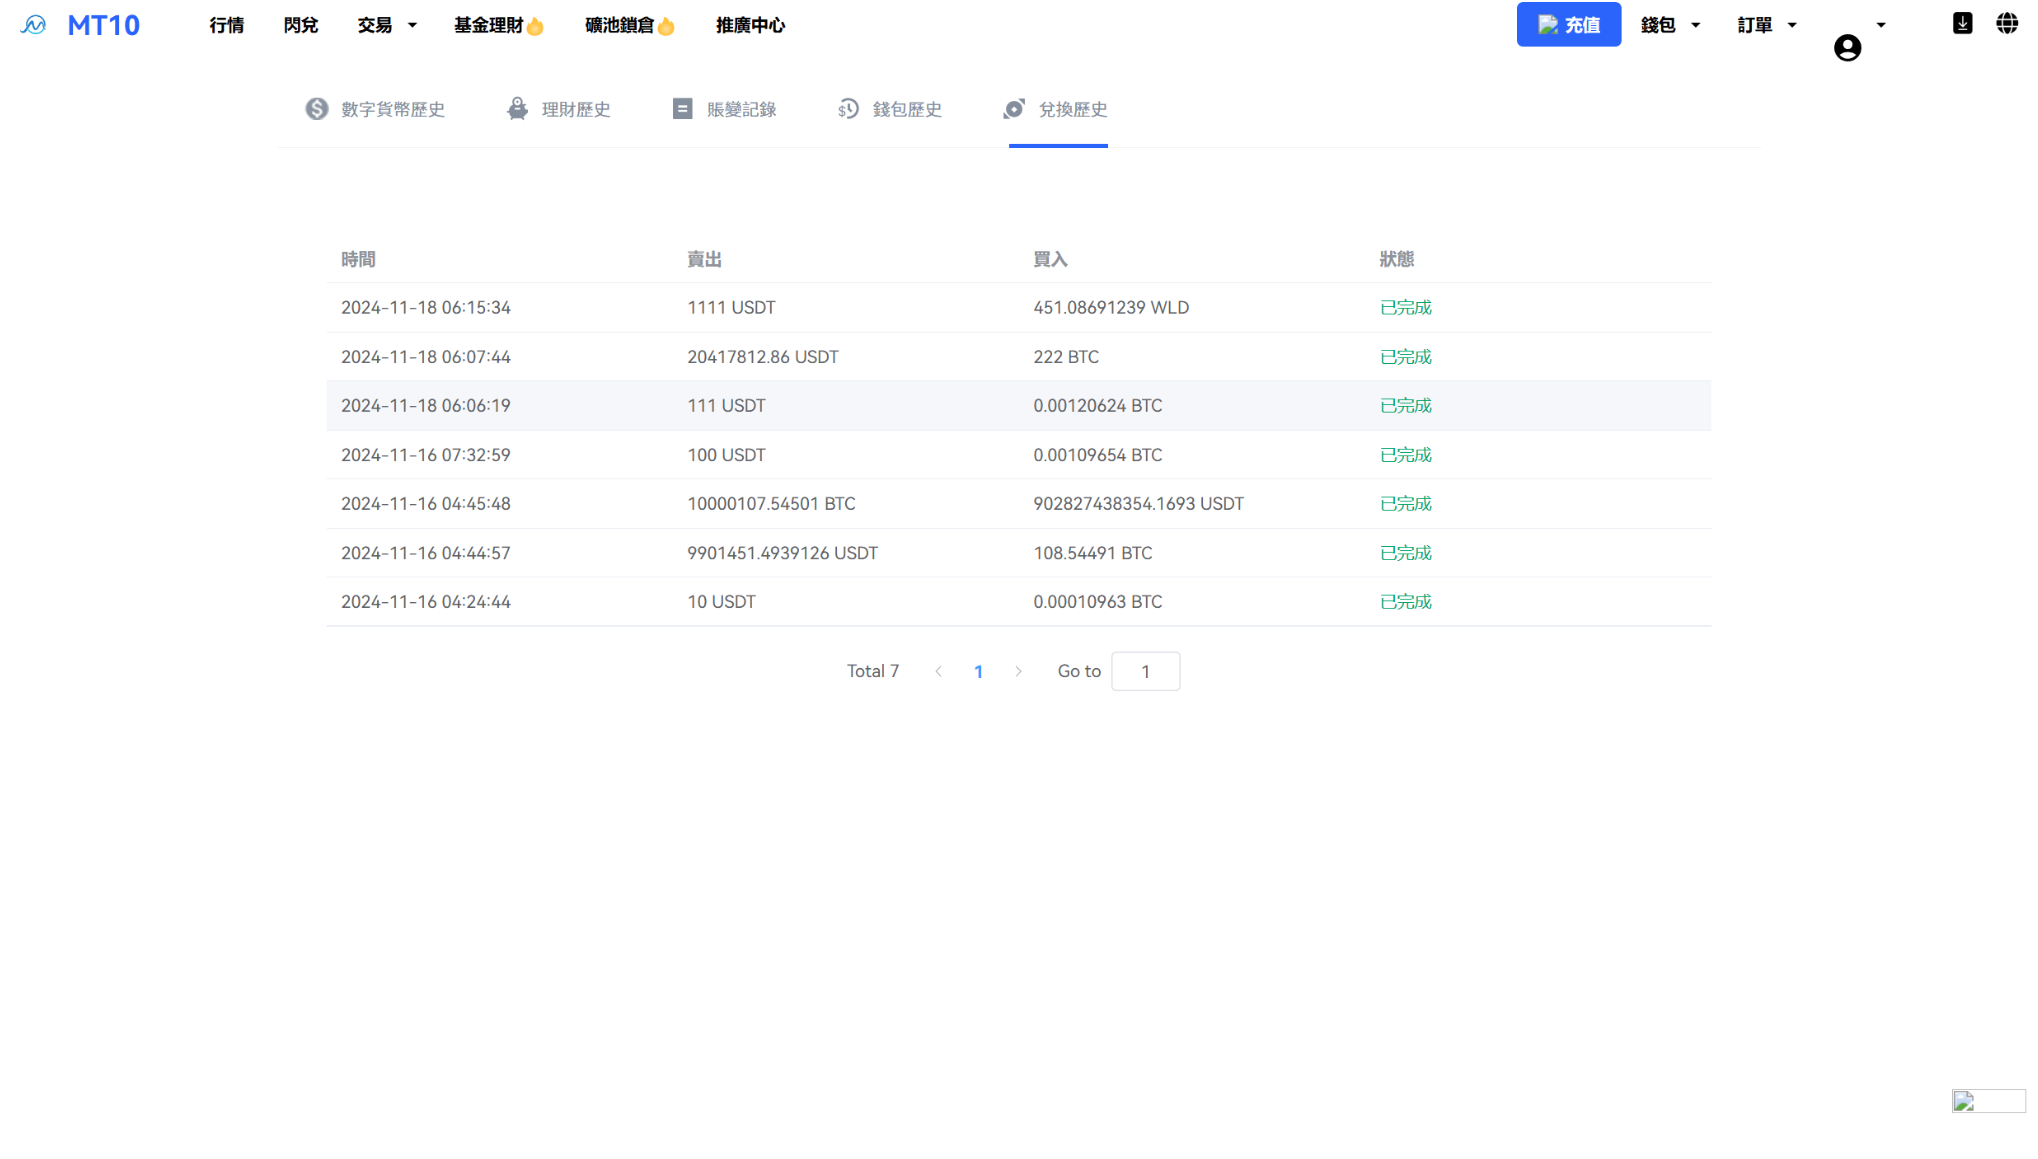Open the 閃兌 menu item
This screenshot has height=1159, width=2038.
click(x=301, y=25)
